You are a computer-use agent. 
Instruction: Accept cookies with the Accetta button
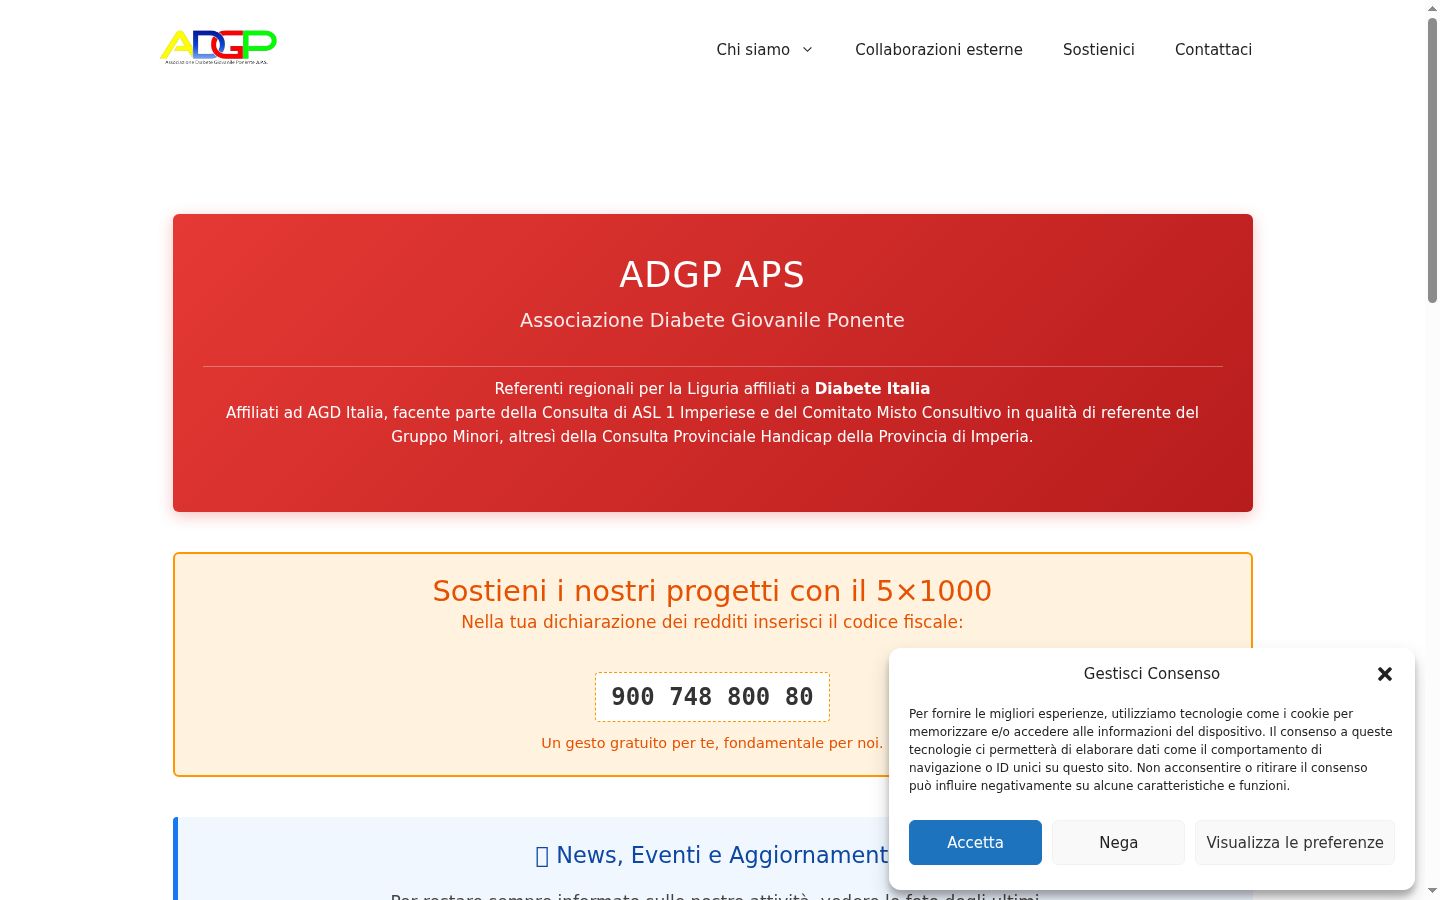[975, 842]
